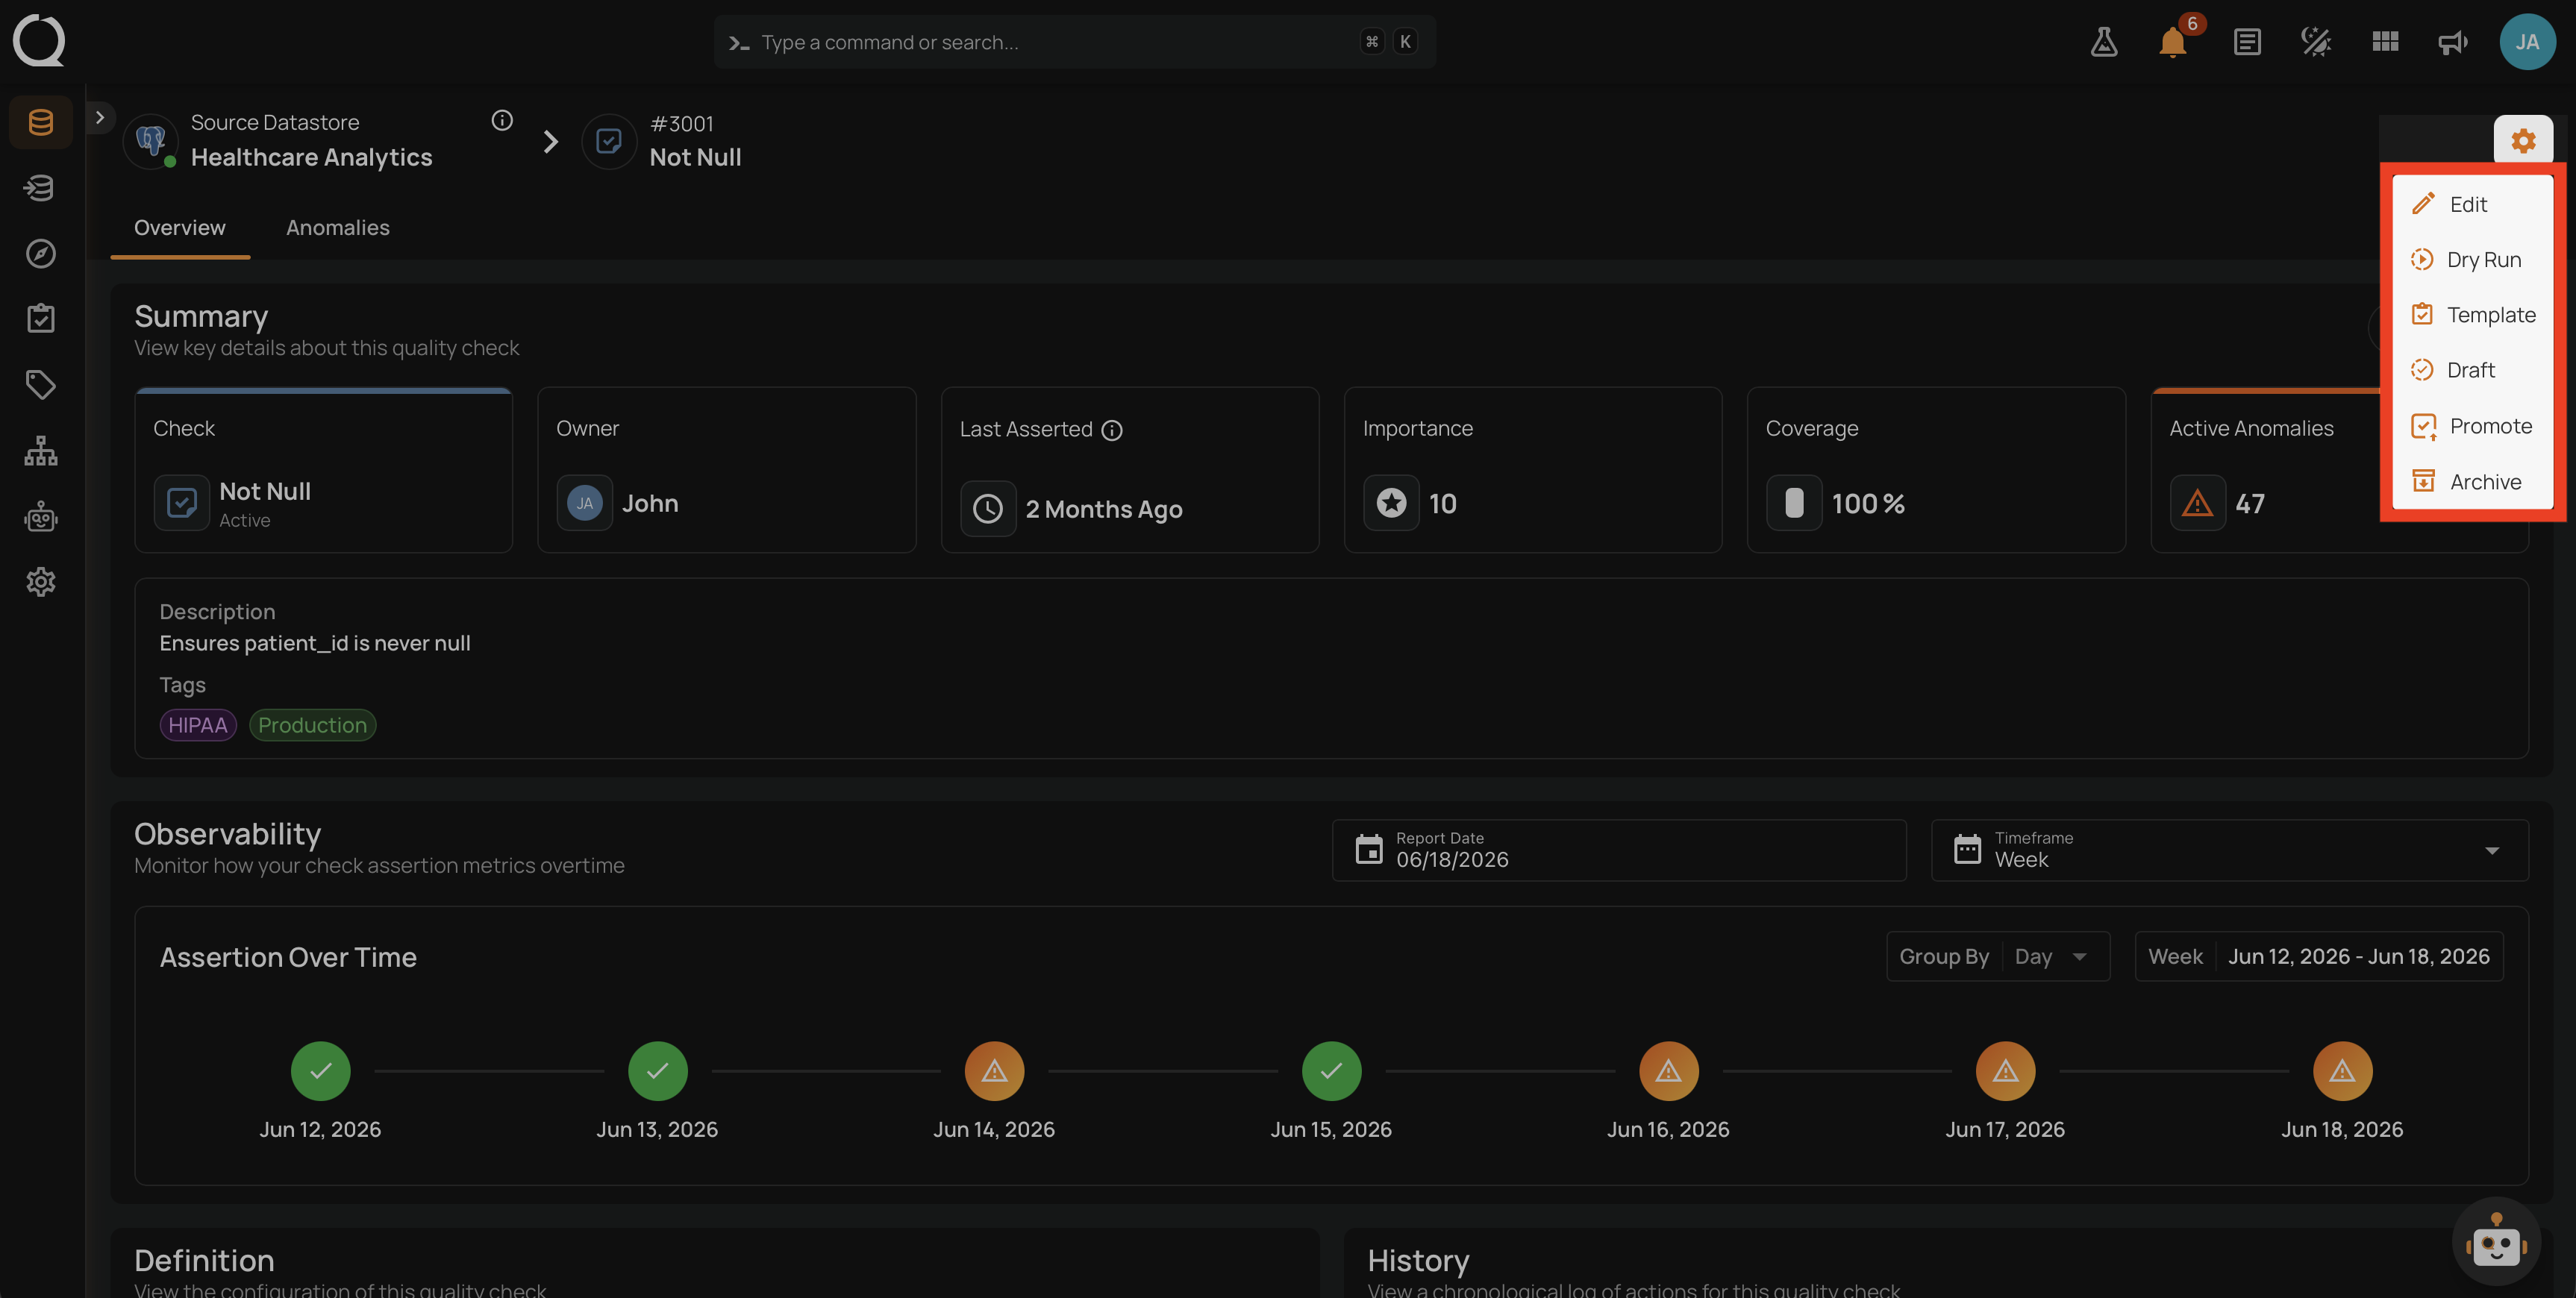This screenshot has height=1298, width=2576.
Task: Click the Coverage value 100%
Action: click(x=1867, y=503)
